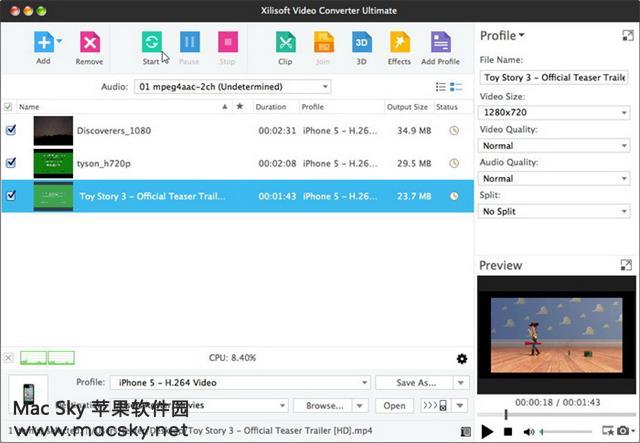The image size is (640, 443).
Task: Open the iPhone 5 - H.264 Video profile dropdown
Action: (240, 383)
